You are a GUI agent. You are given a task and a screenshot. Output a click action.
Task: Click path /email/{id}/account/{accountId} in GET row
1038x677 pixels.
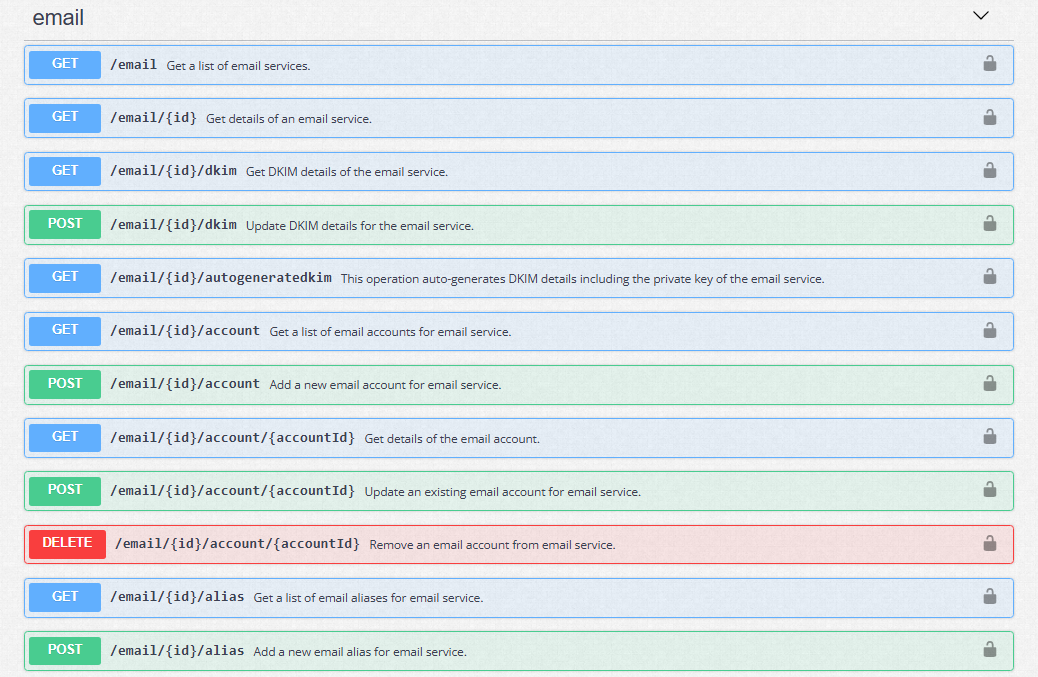(232, 437)
